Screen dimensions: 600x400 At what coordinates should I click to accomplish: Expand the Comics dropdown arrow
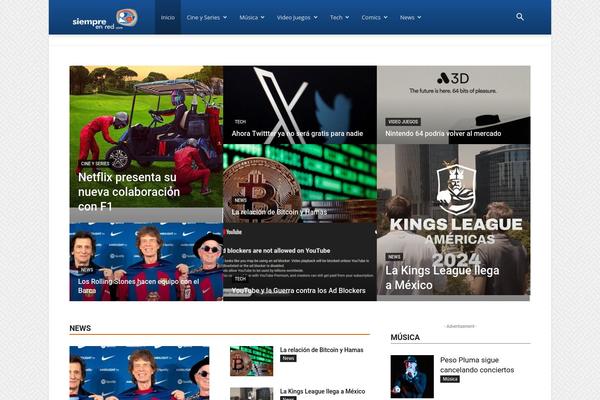[386, 17]
